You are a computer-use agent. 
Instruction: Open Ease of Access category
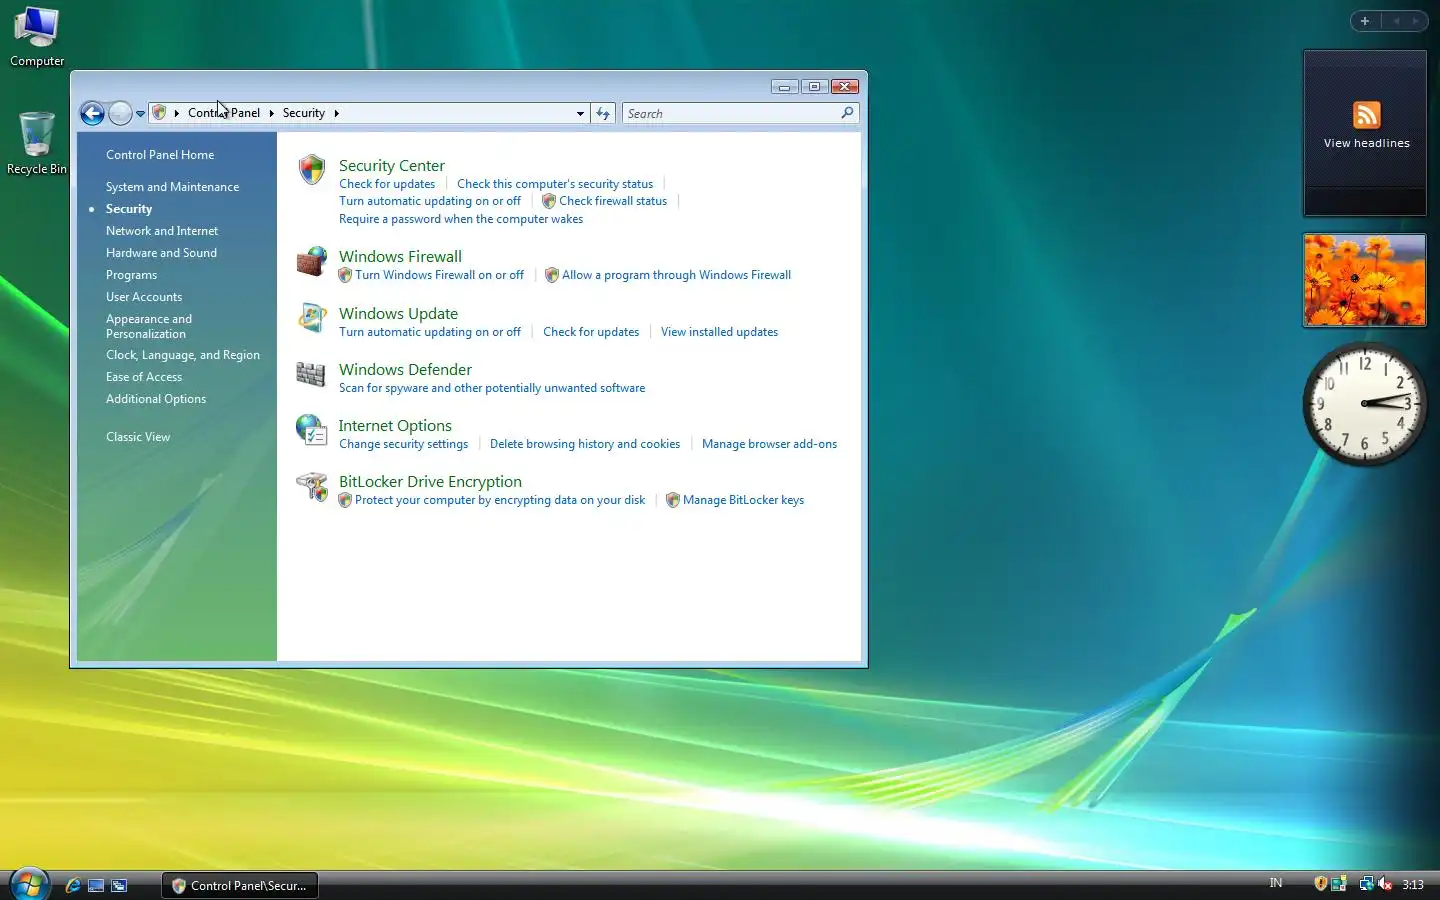coord(144,377)
